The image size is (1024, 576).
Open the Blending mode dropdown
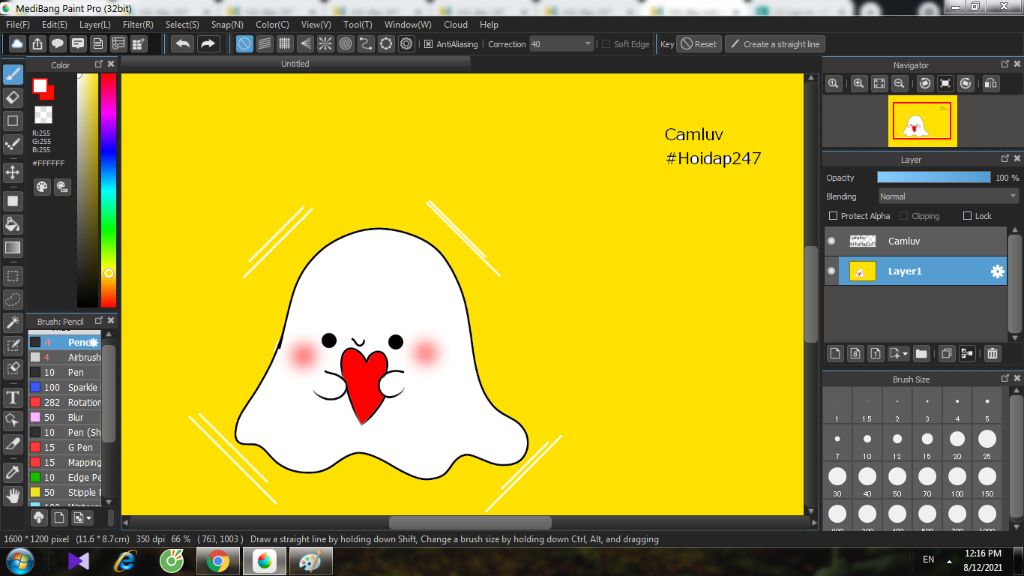click(x=948, y=197)
